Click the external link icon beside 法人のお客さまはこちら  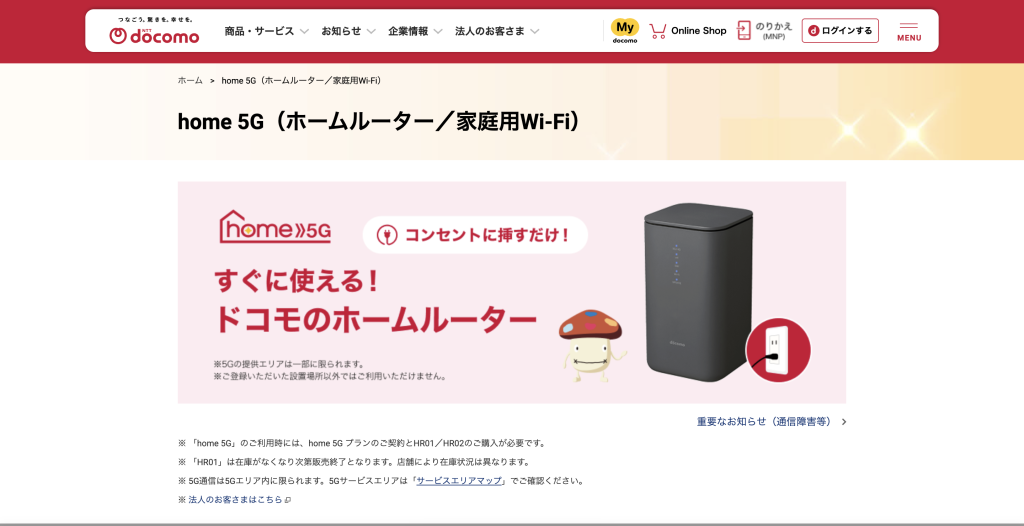pyautogui.click(x=288, y=500)
